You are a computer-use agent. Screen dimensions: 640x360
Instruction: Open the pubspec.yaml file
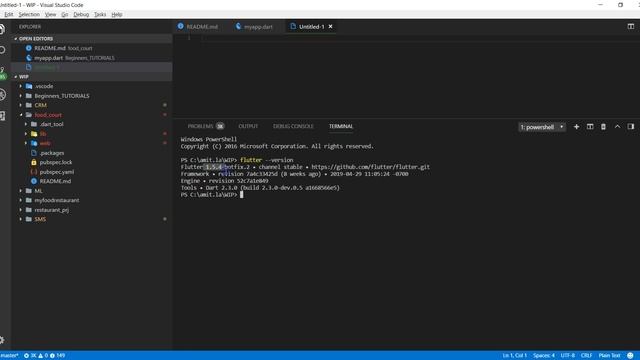pos(57,172)
